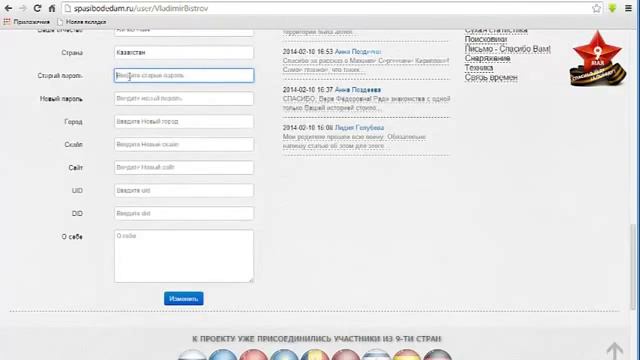The width and height of the screenshot is (640, 360).
Task: Open the commenter name link at 16:53
Action: tap(358, 52)
